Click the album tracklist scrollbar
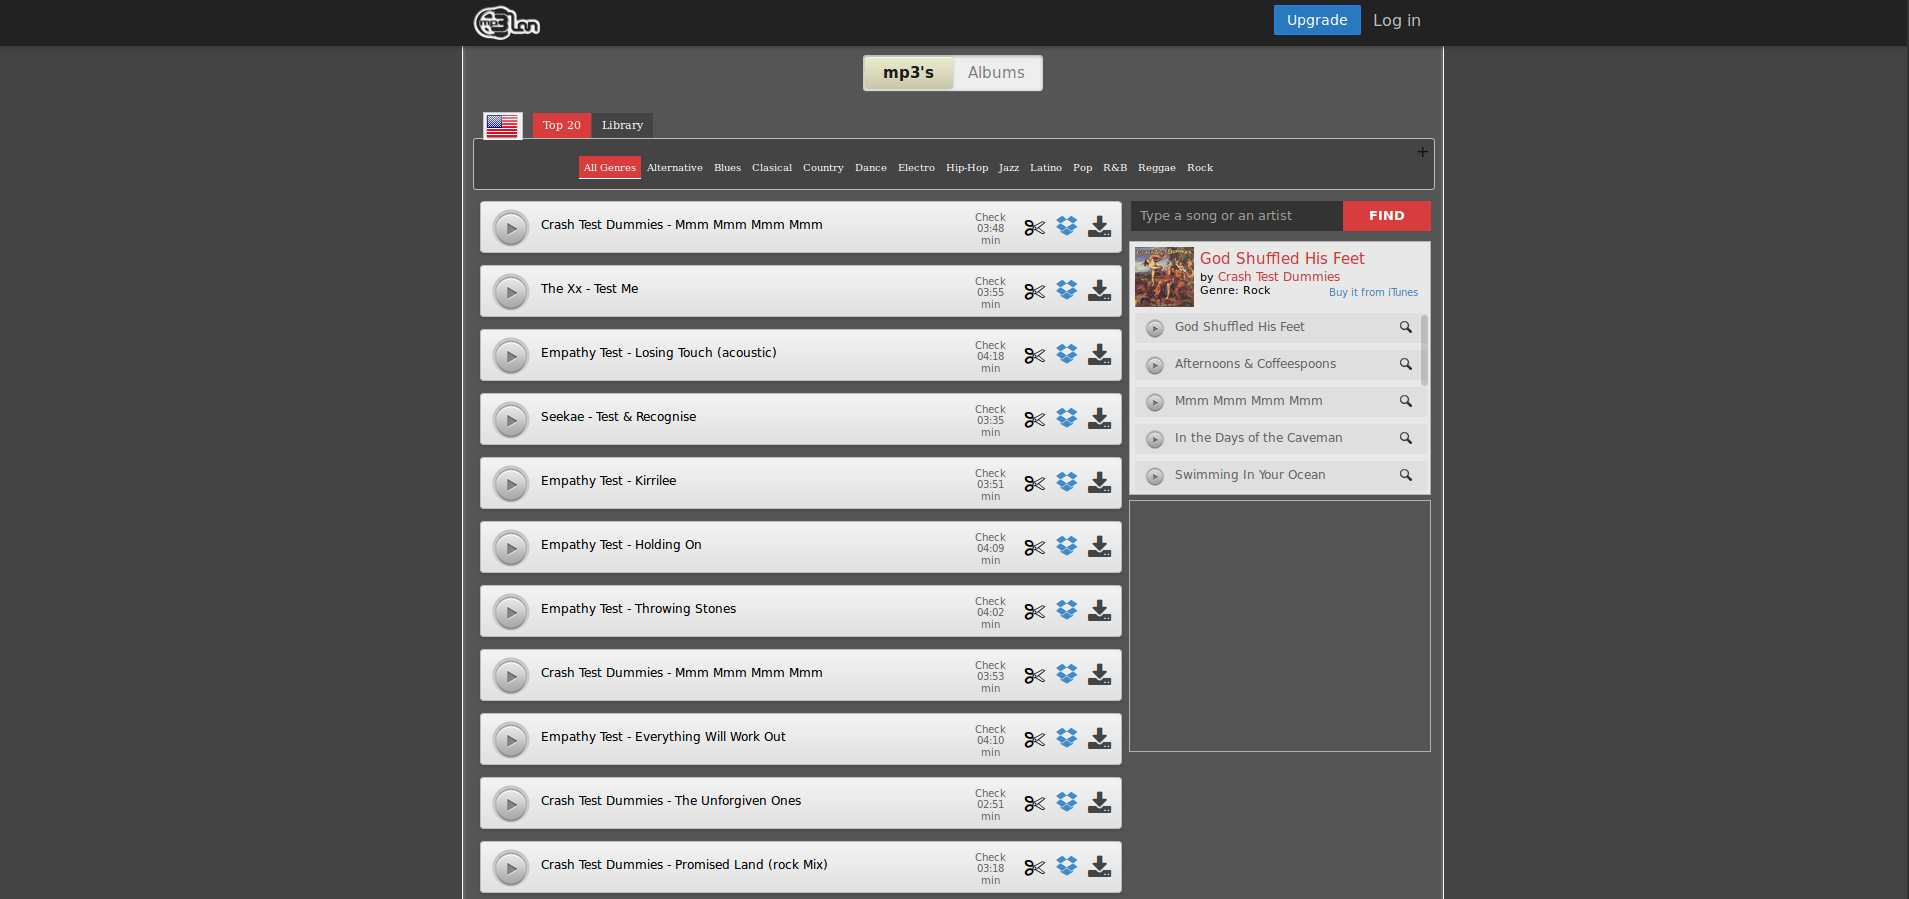 [1424, 350]
